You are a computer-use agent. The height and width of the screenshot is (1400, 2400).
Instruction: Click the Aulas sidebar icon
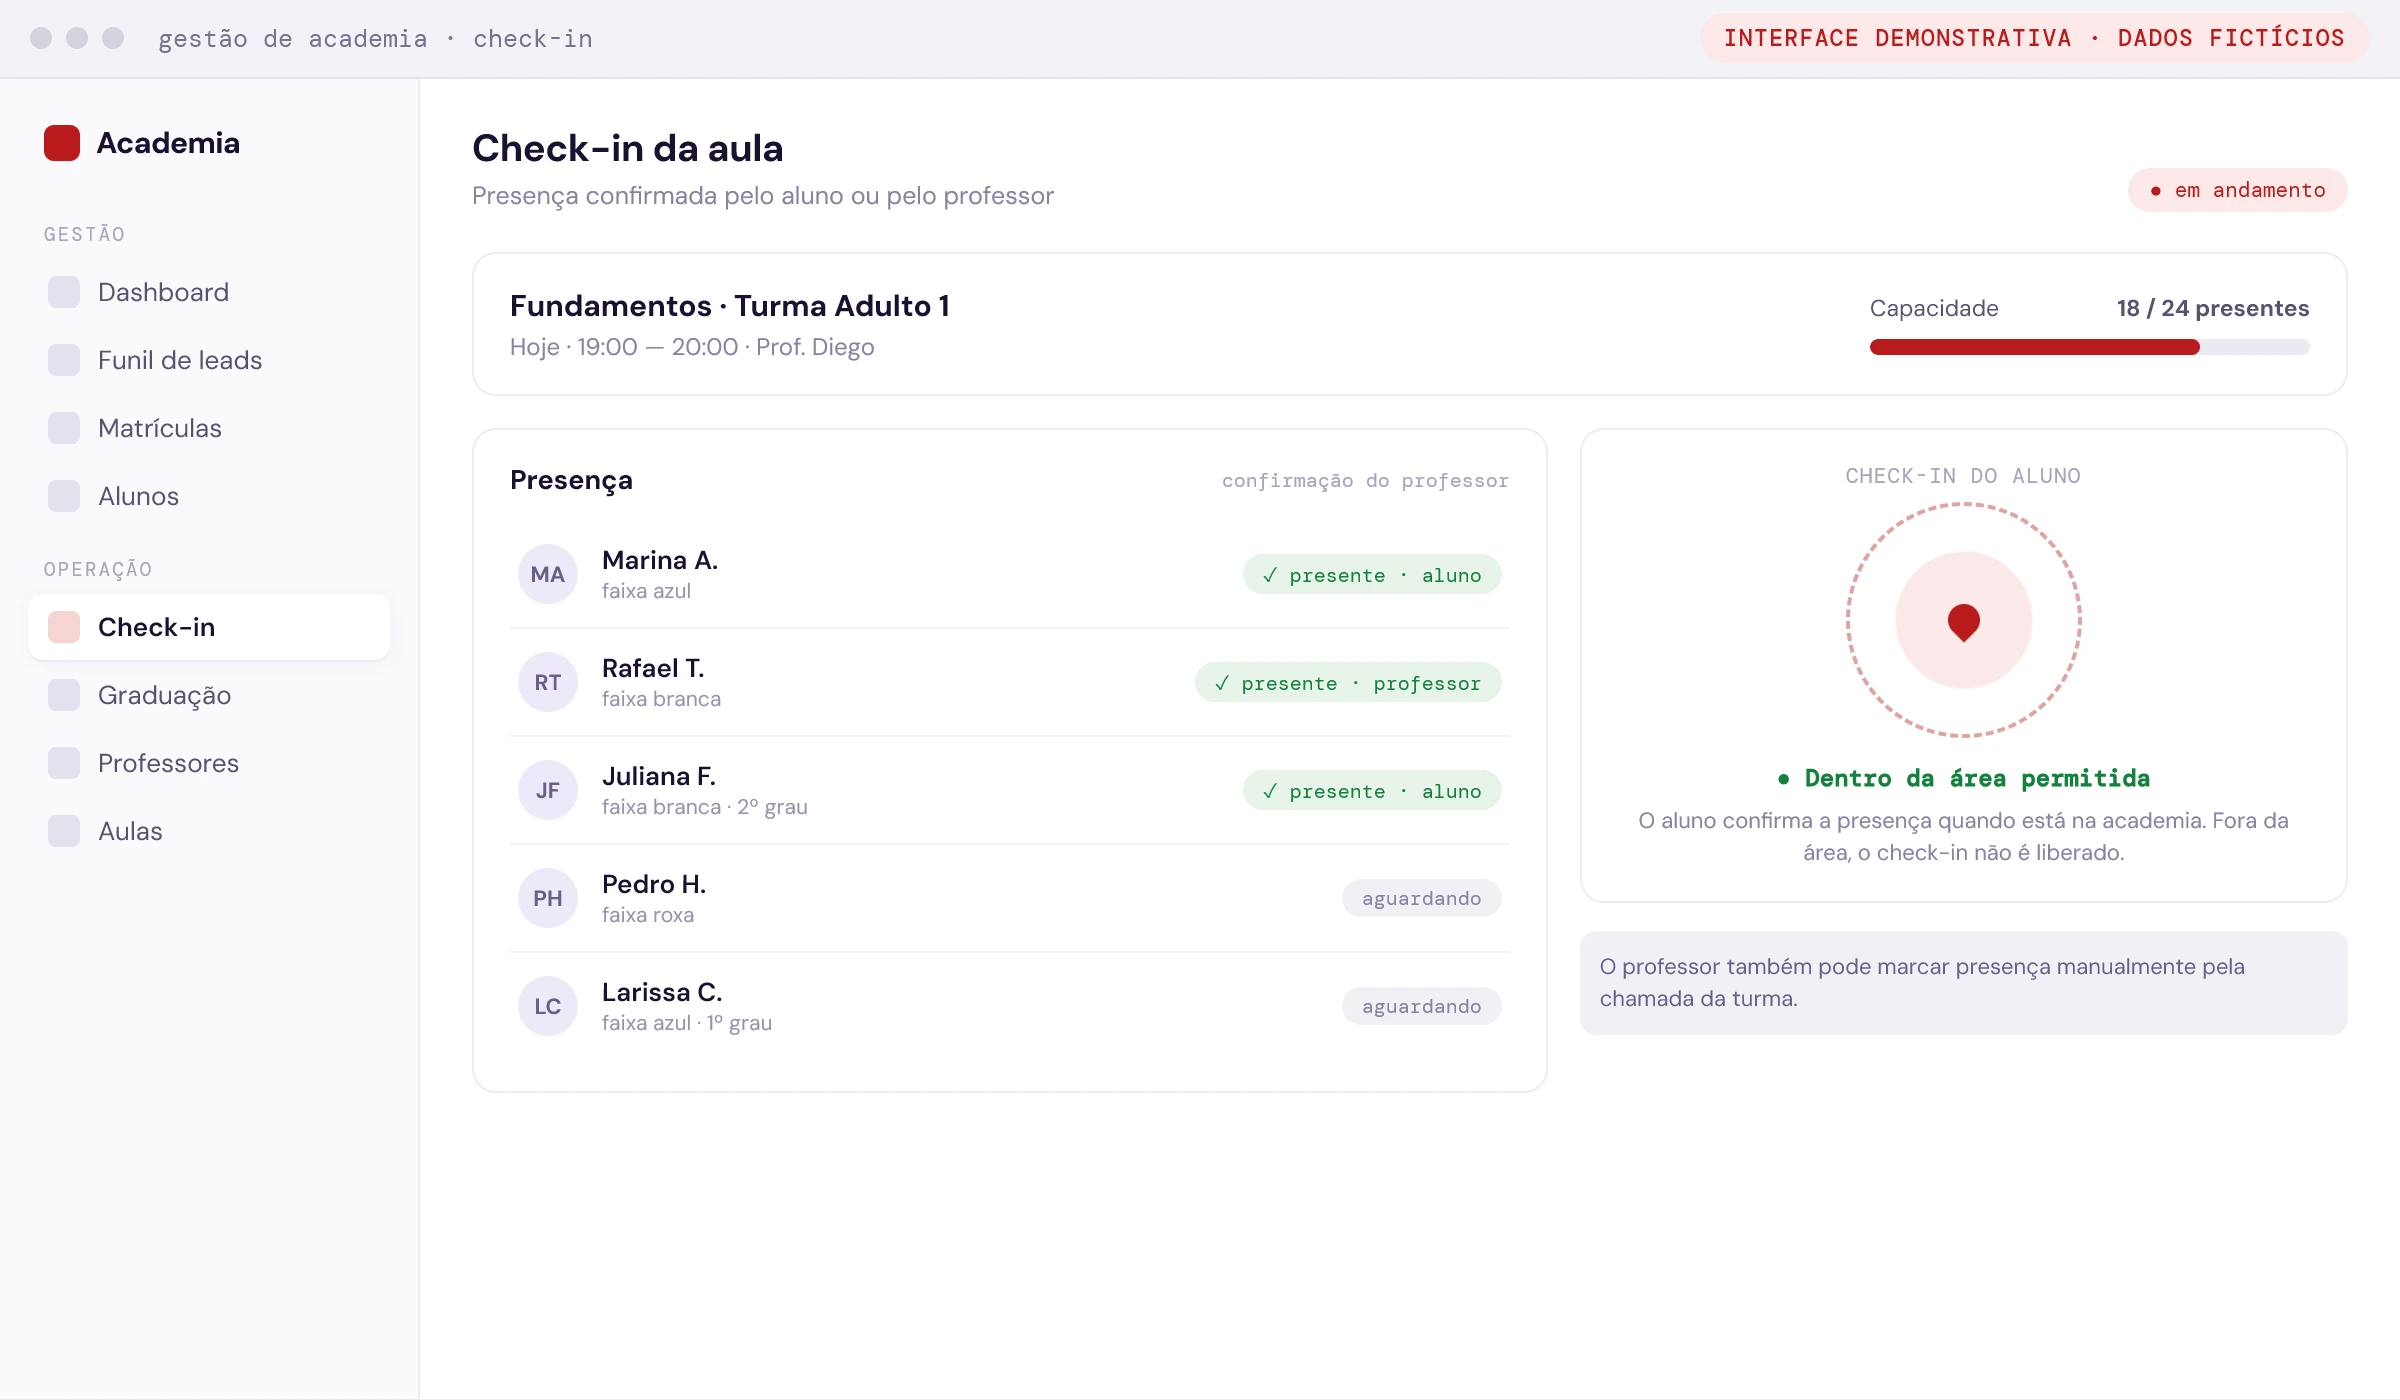(x=64, y=831)
